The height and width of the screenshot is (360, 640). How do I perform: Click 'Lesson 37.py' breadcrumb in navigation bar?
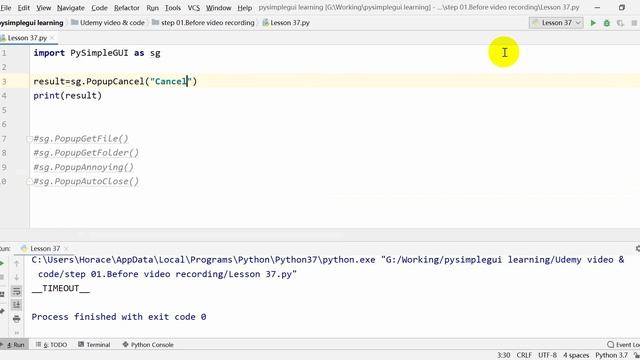tap(286, 23)
